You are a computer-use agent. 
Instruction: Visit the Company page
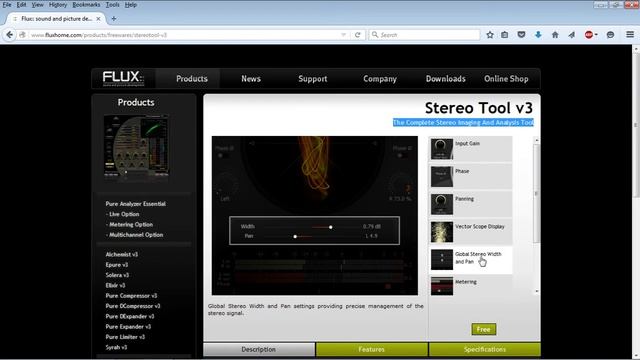coord(380,79)
